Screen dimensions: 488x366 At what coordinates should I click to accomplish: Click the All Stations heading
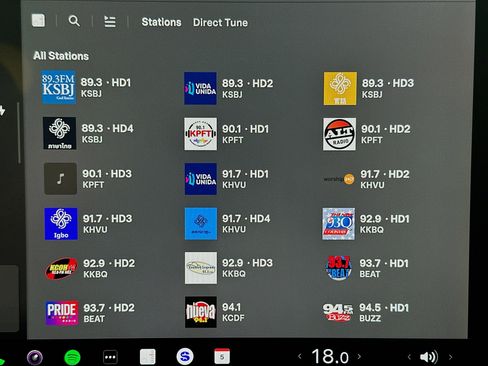(61, 56)
